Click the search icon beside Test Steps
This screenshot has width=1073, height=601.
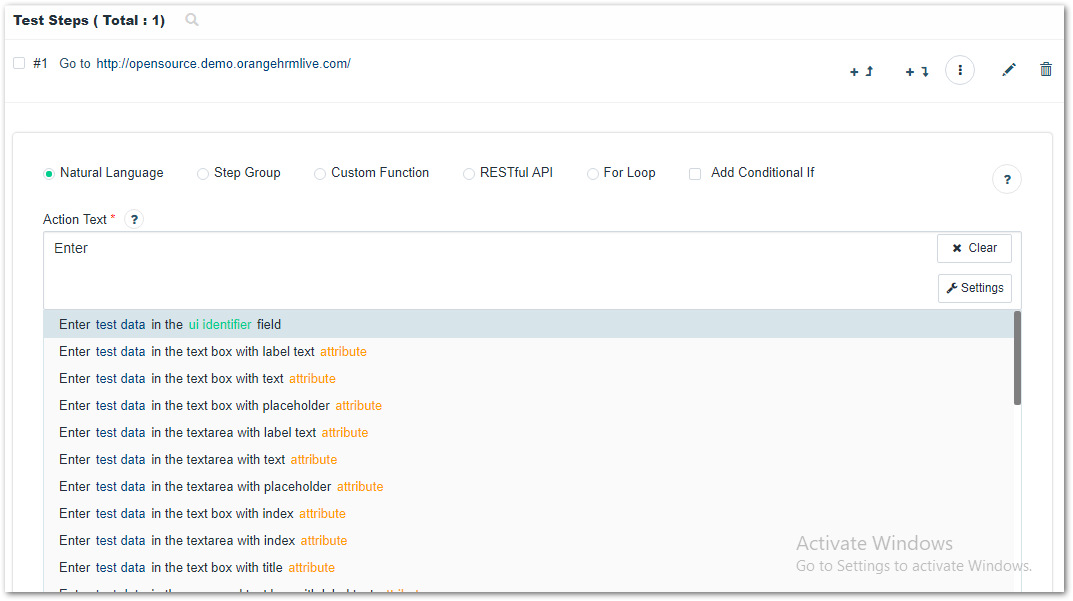tap(192, 20)
